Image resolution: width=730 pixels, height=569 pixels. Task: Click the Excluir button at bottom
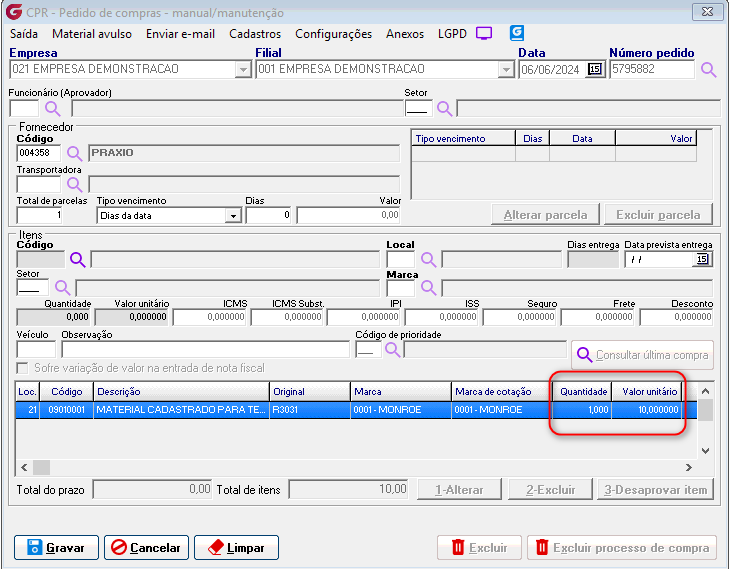pos(479,548)
